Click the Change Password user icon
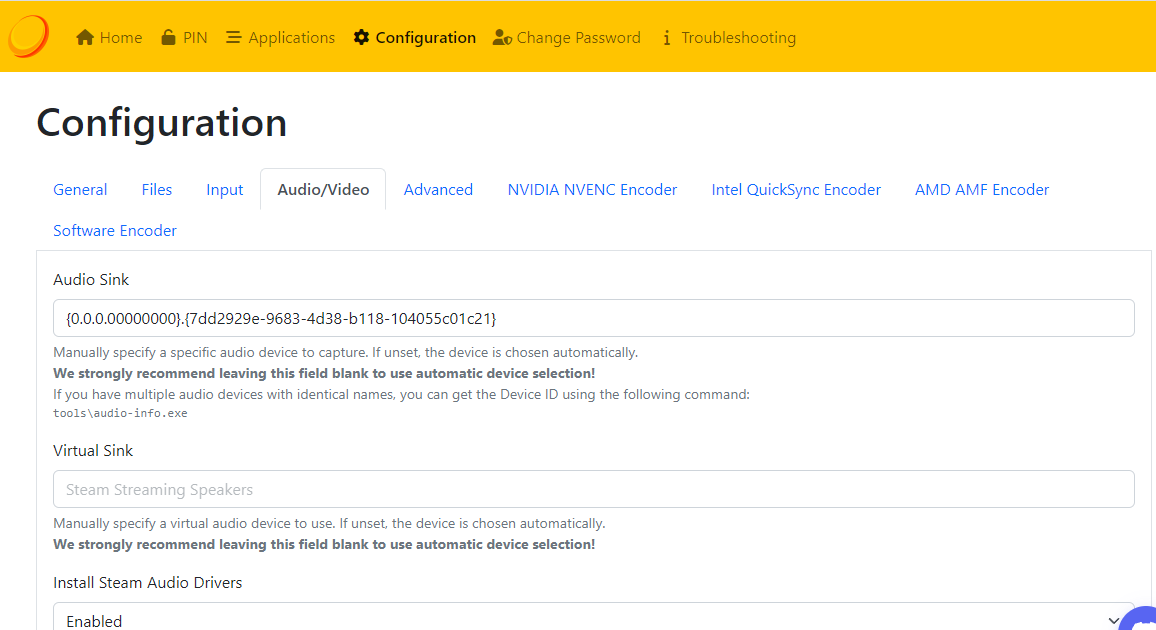1156x630 pixels. coord(502,38)
